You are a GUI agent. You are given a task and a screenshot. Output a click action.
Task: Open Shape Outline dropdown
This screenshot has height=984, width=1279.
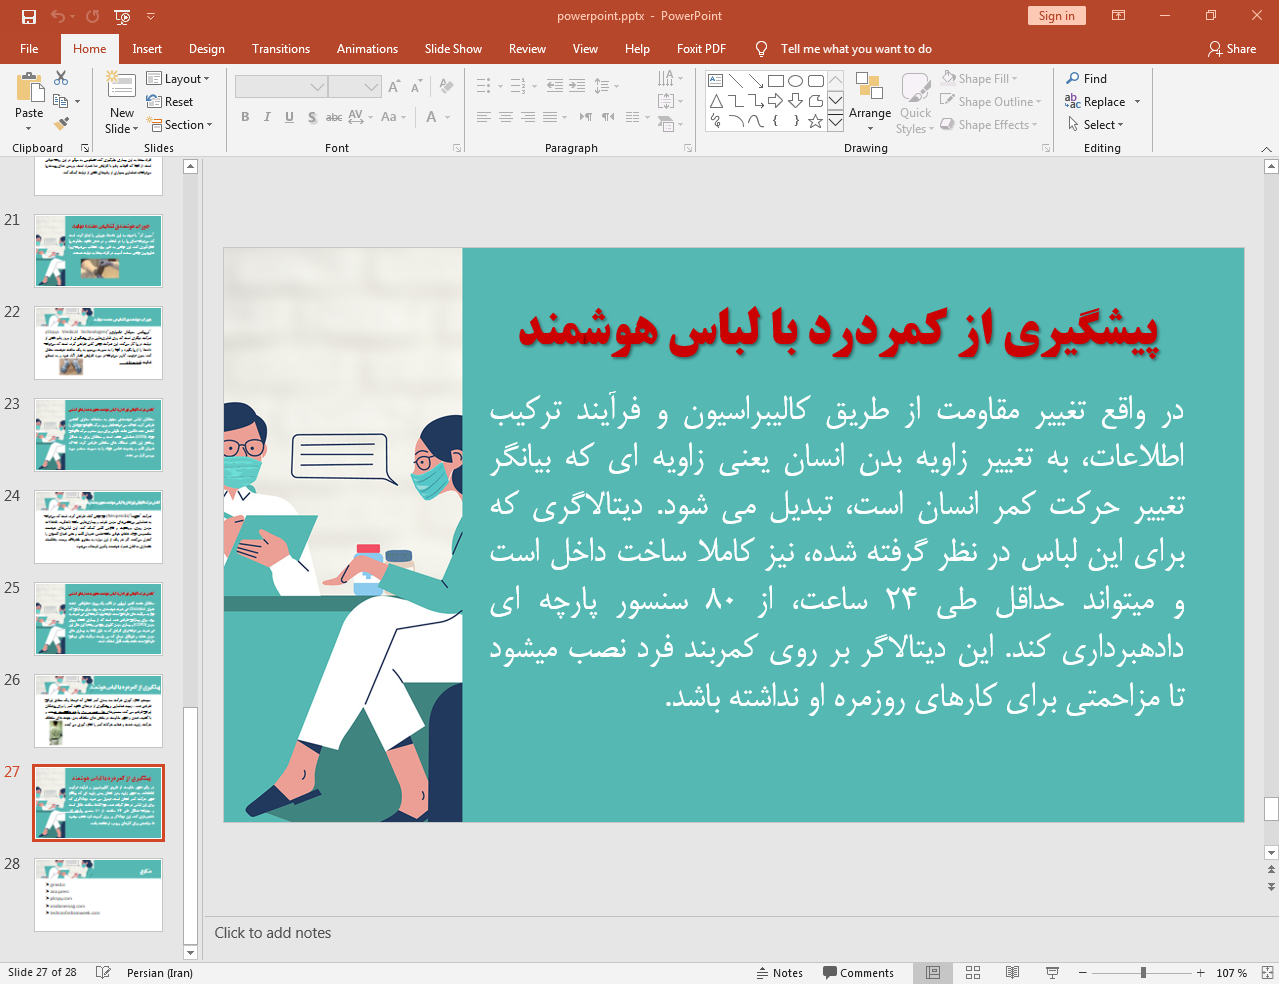click(x=991, y=102)
